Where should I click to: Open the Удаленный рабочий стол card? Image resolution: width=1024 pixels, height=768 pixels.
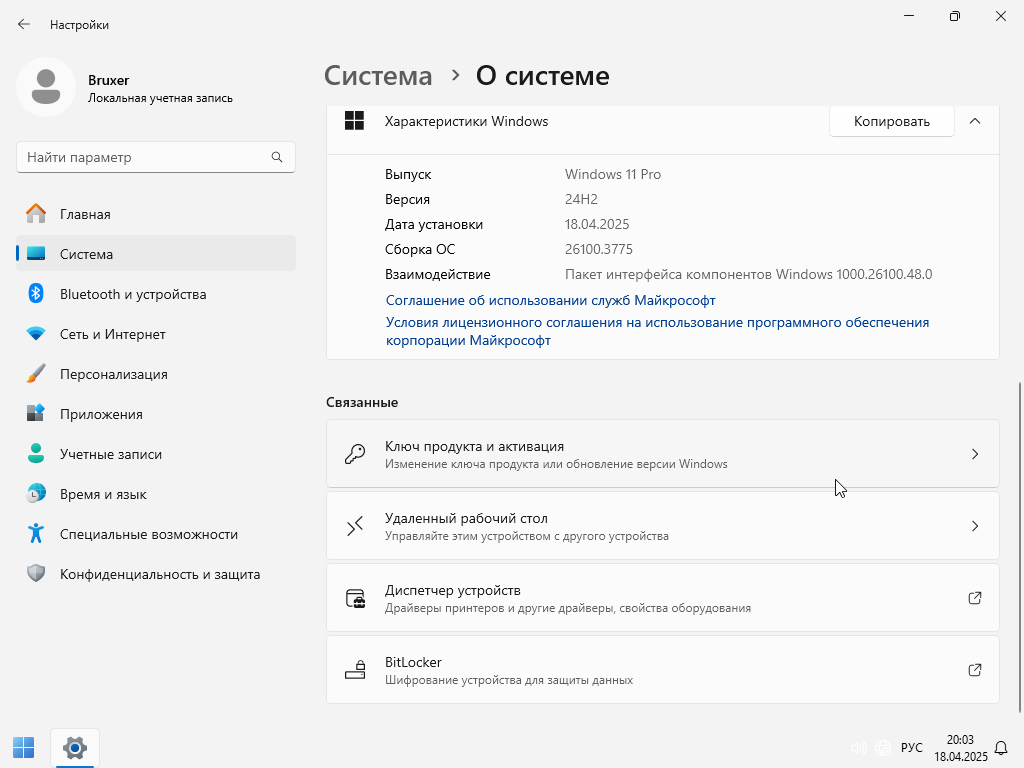point(663,526)
